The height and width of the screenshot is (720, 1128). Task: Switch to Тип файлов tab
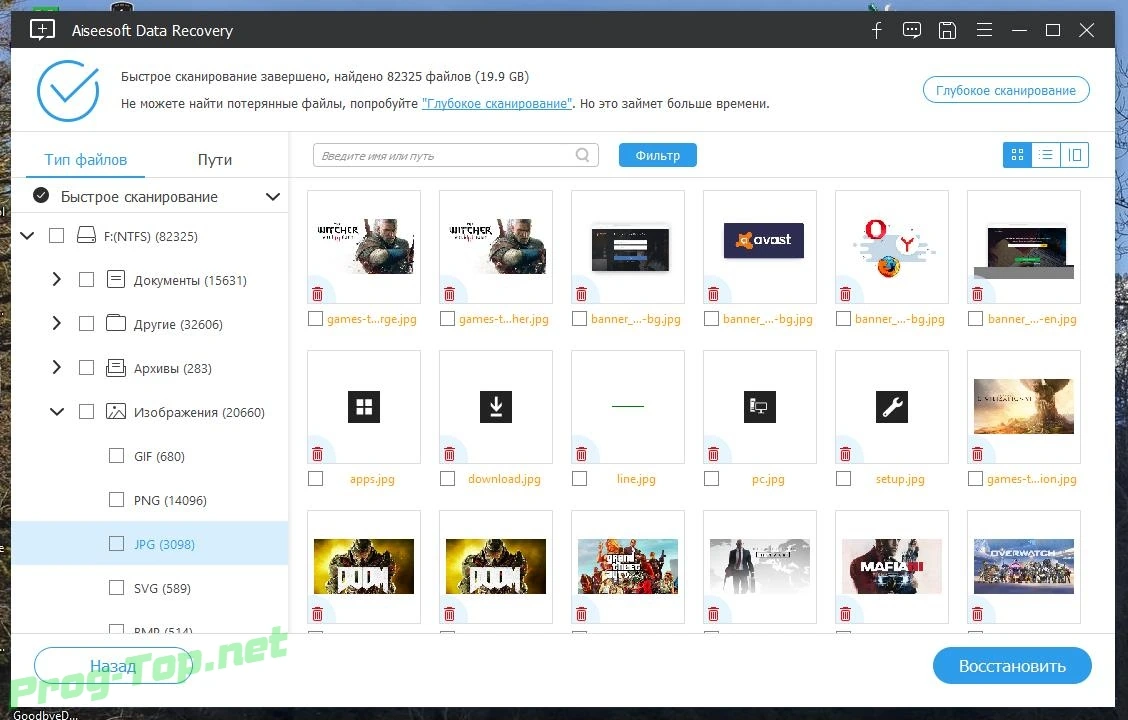point(86,160)
